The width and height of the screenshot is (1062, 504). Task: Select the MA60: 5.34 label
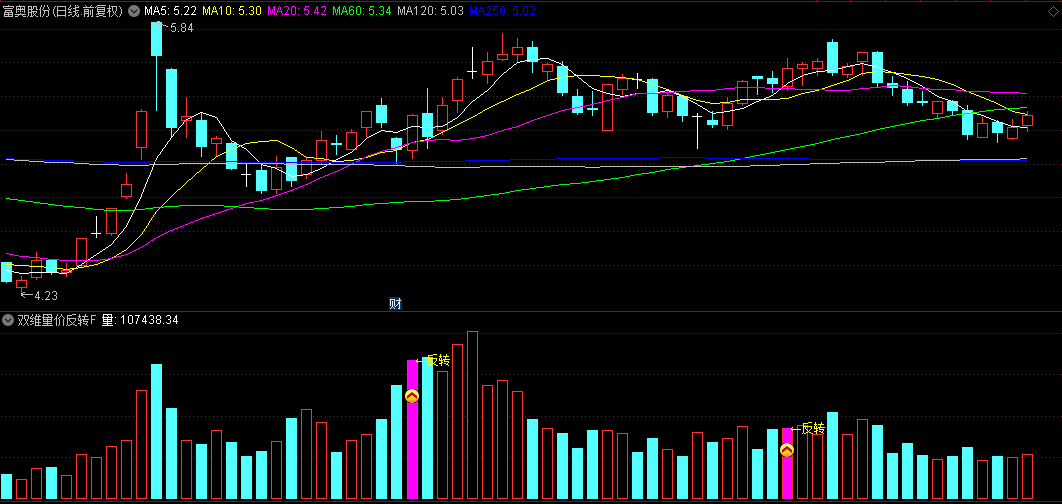tap(362, 11)
